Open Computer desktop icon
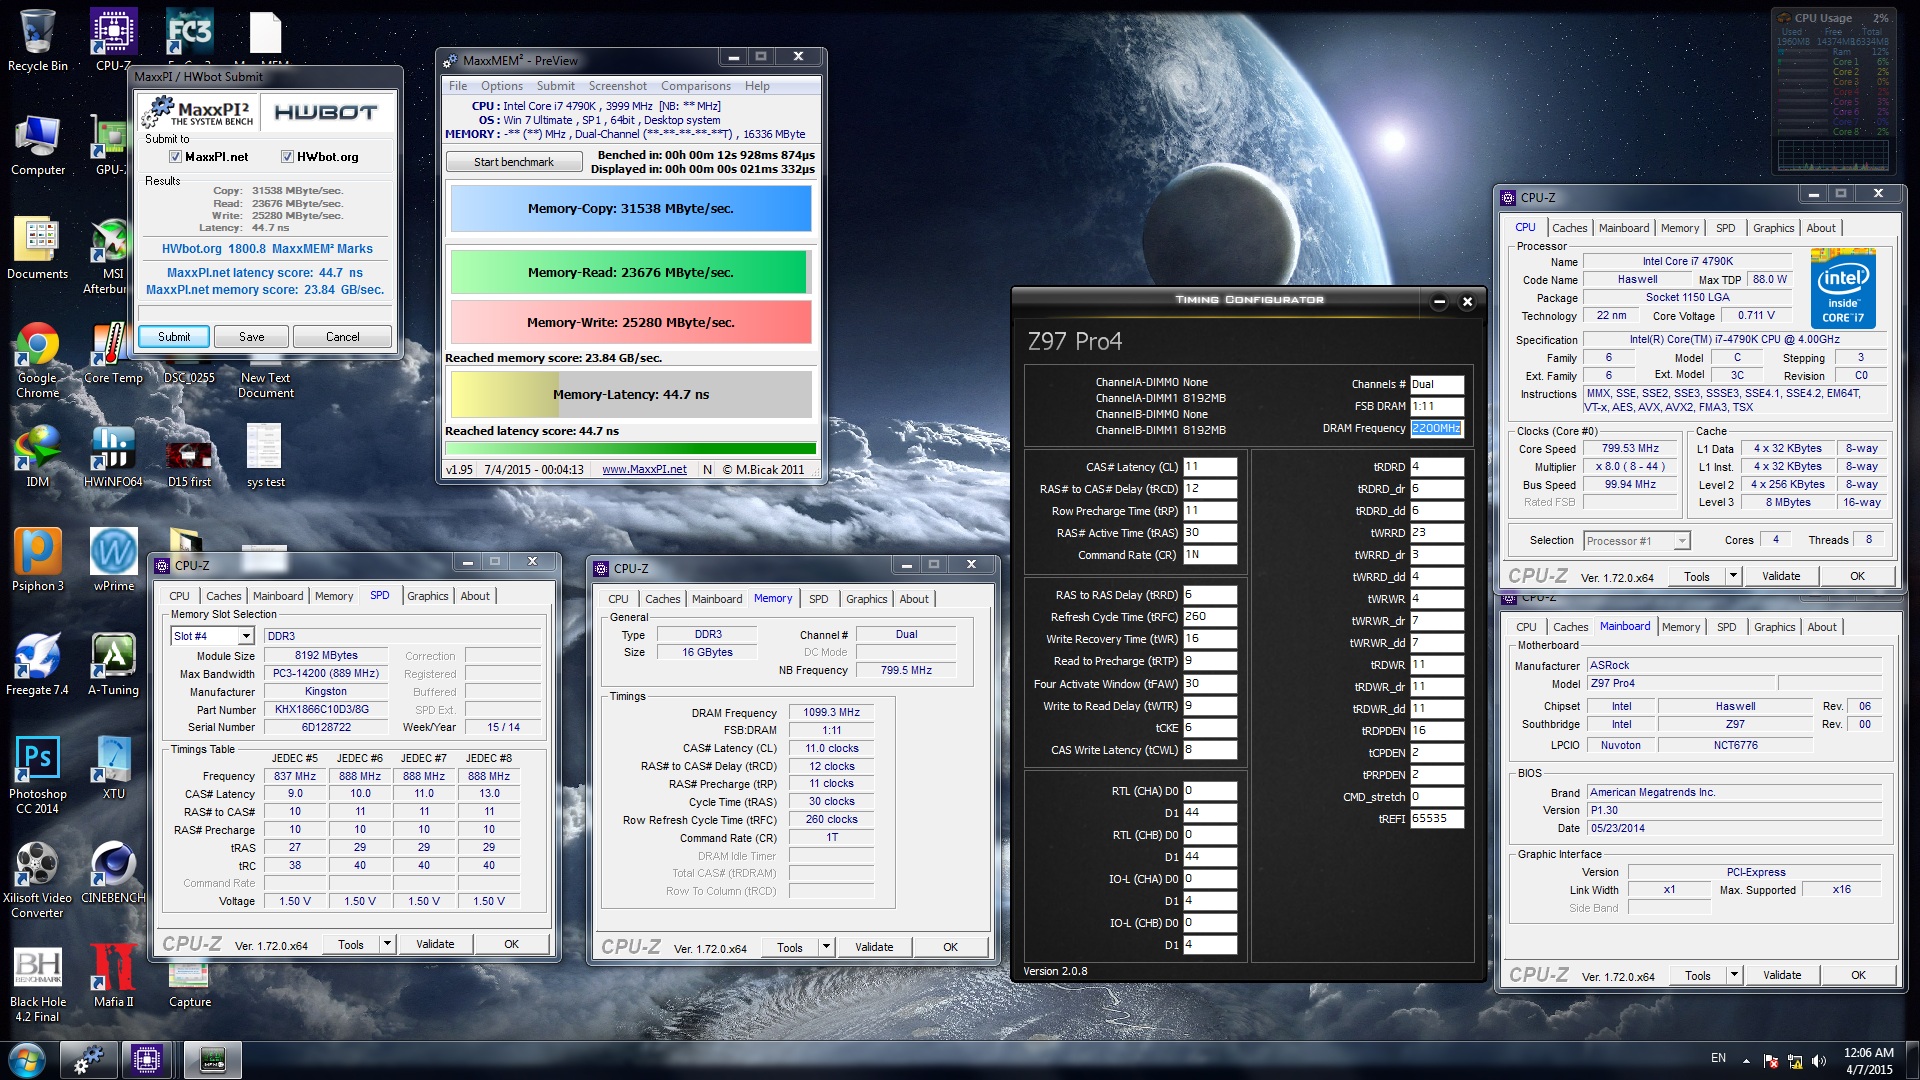 37,146
